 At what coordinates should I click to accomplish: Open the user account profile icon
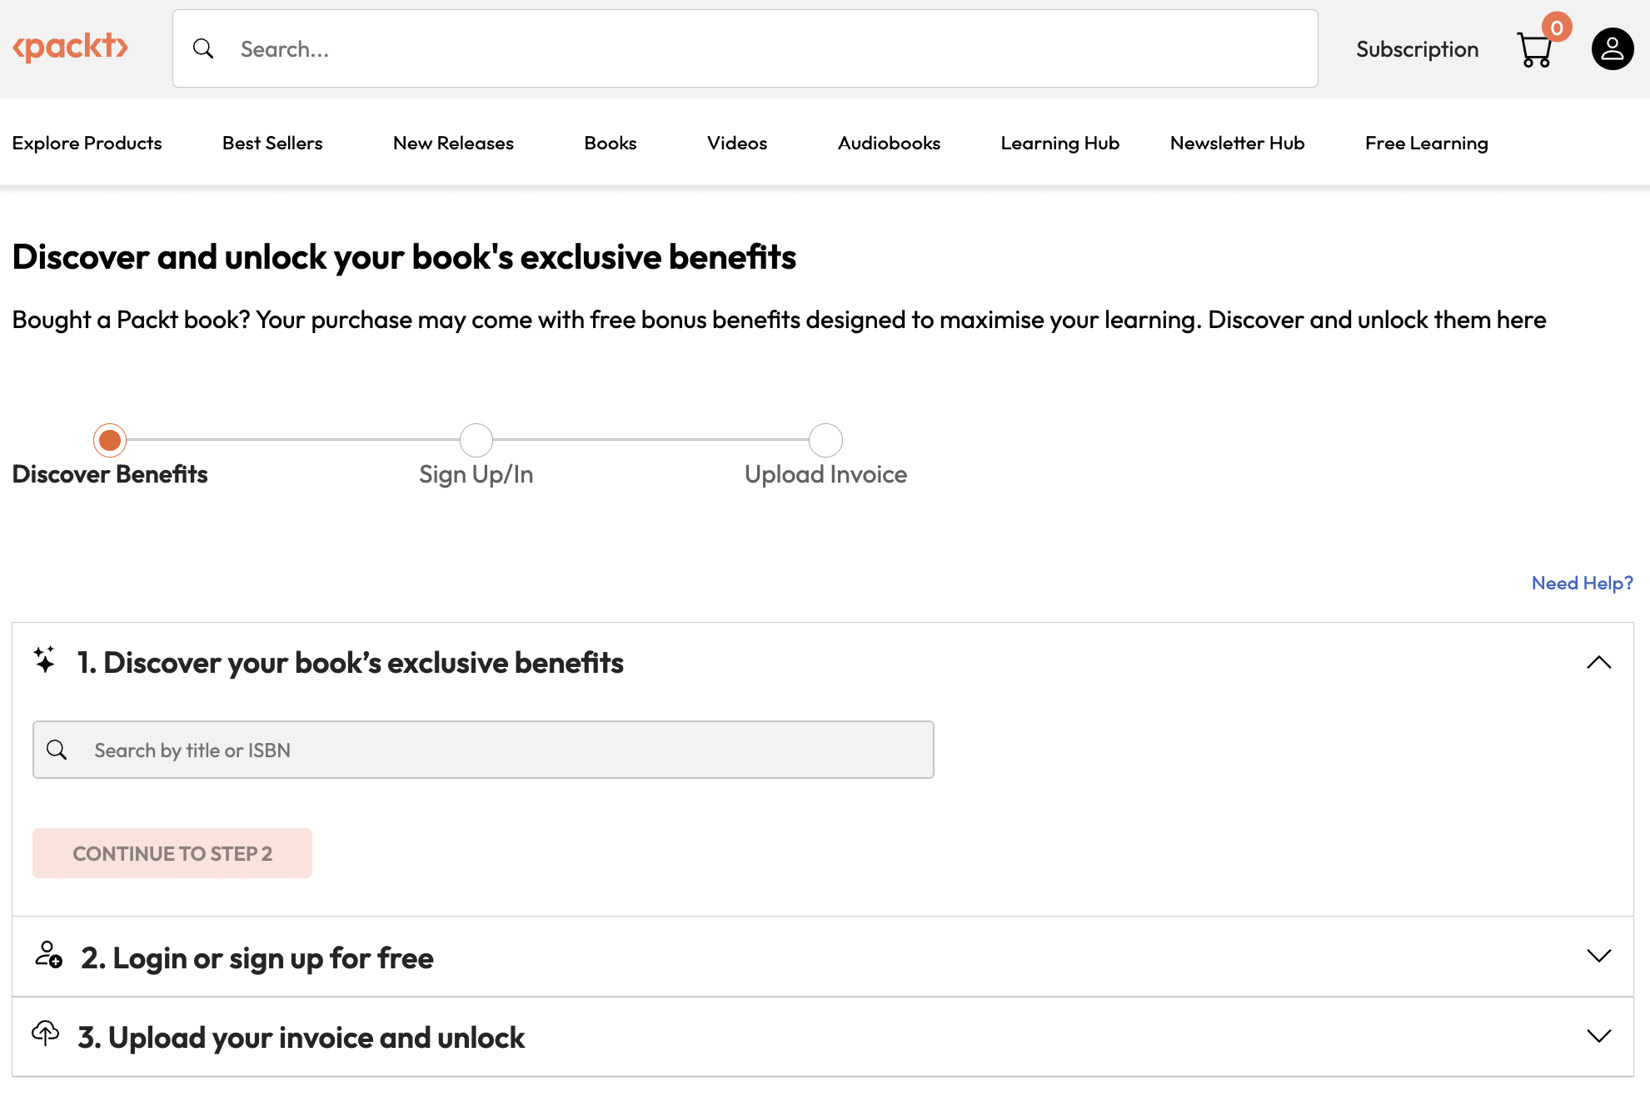[x=1612, y=49]
